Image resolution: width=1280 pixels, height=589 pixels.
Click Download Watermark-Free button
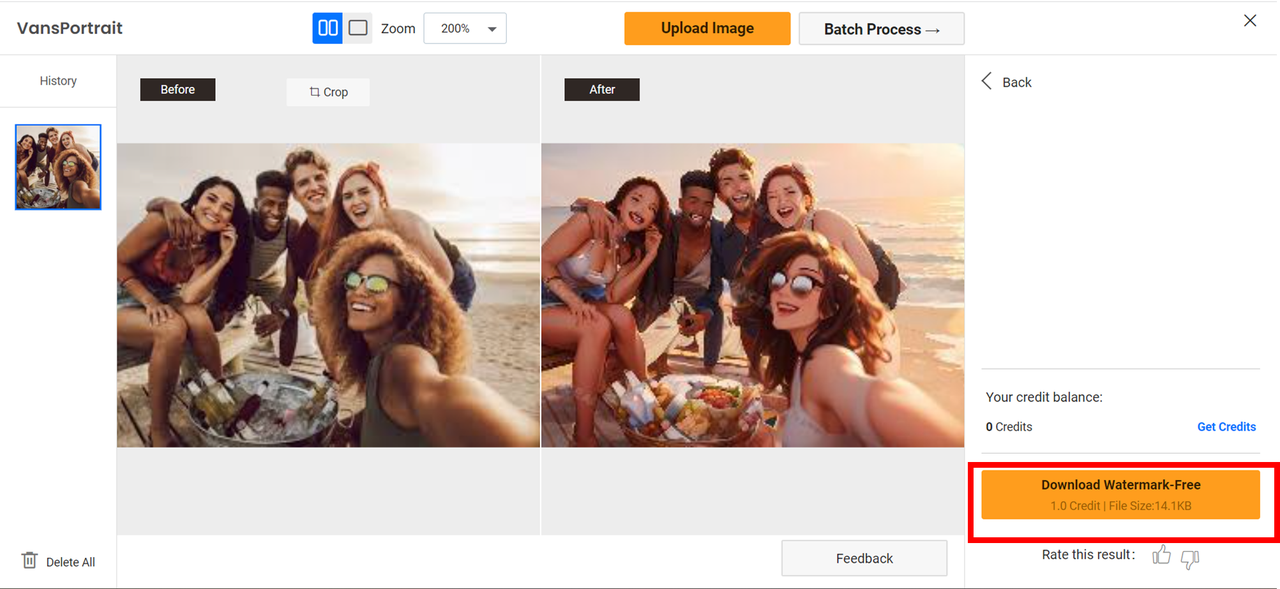pos(1120,494)
